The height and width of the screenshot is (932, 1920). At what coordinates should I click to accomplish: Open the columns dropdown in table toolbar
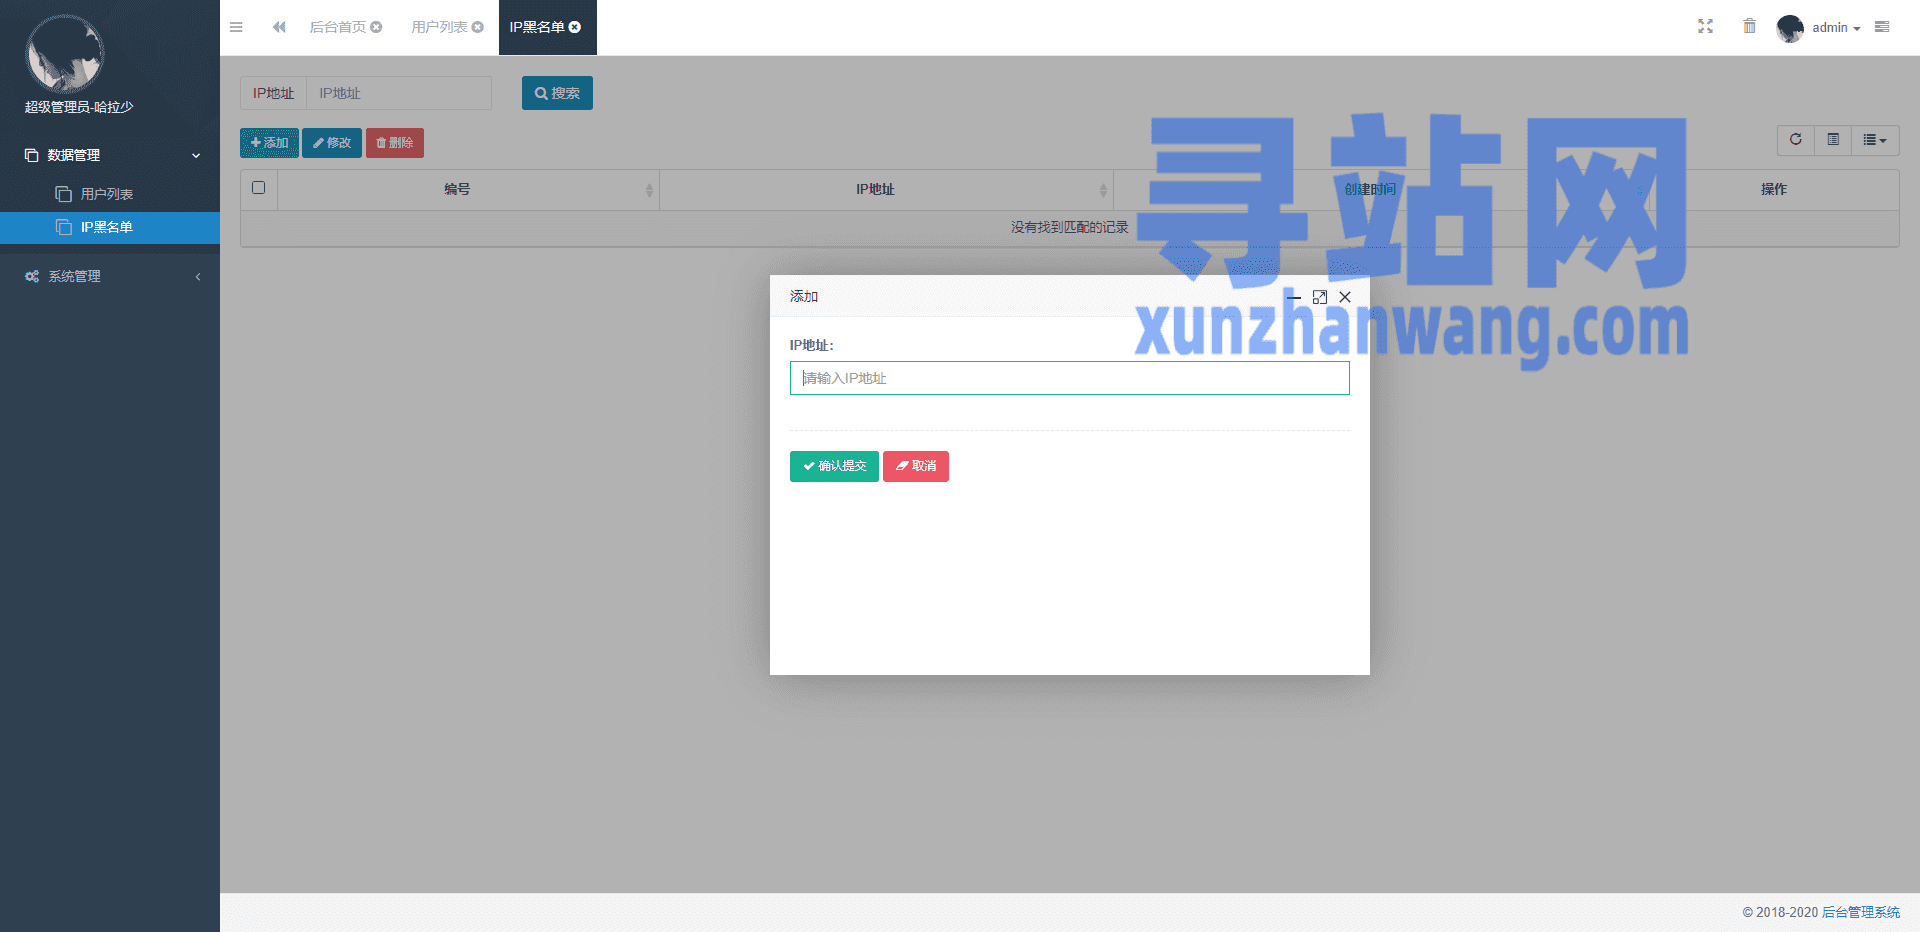click(1874, 140)
